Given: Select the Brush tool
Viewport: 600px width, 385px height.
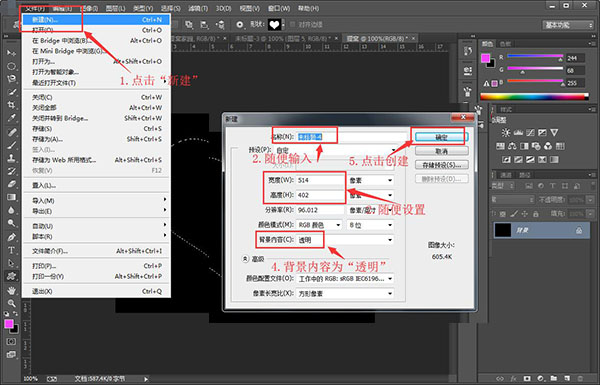Looking at the screenshot, I should pyautogui.click(x=11, y=145).
